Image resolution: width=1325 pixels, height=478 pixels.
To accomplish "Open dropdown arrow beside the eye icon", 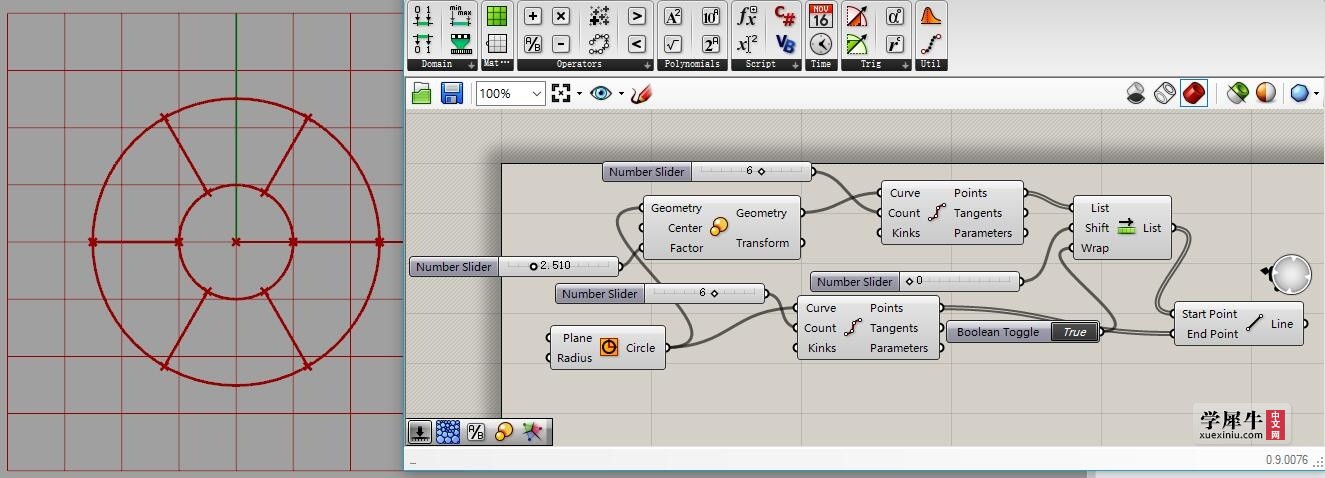I will [621, 94].
